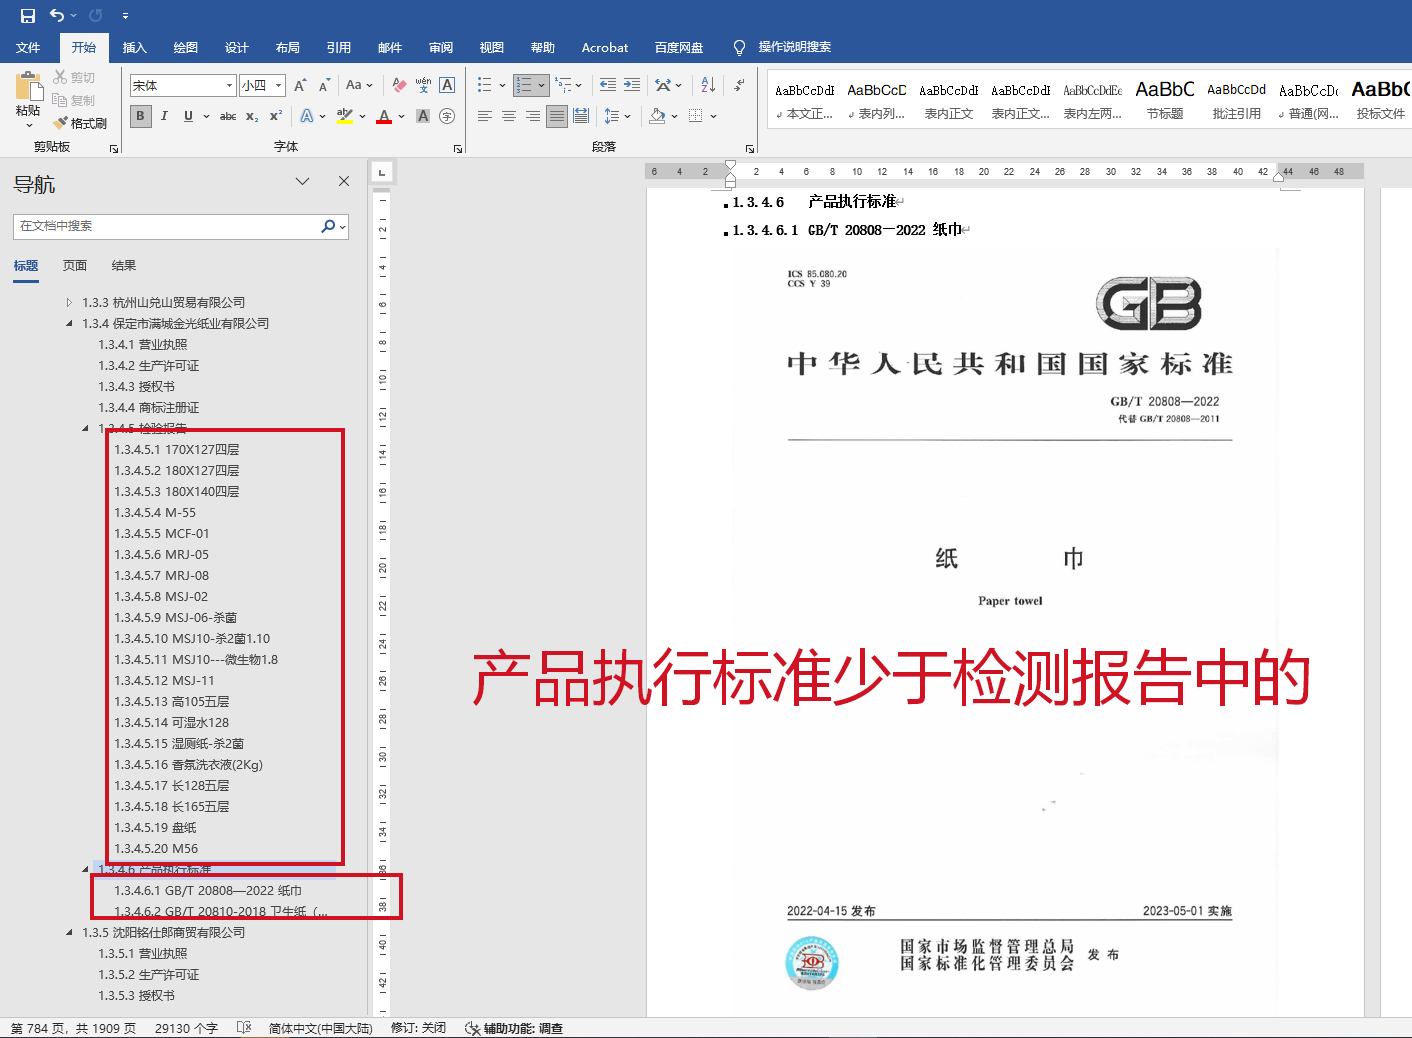Toggle bullet list formatting
The width and height of the screenshot is (1412, 1038).
485,86
